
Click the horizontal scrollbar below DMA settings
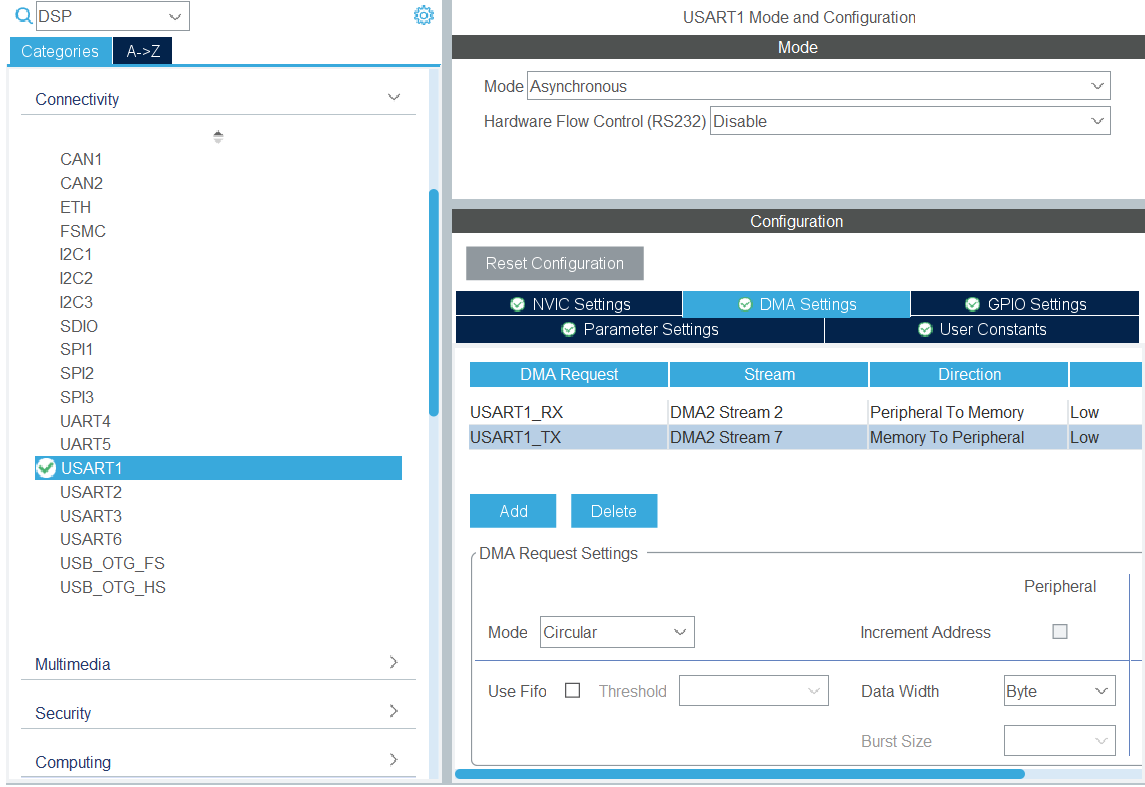click(740, 773)
